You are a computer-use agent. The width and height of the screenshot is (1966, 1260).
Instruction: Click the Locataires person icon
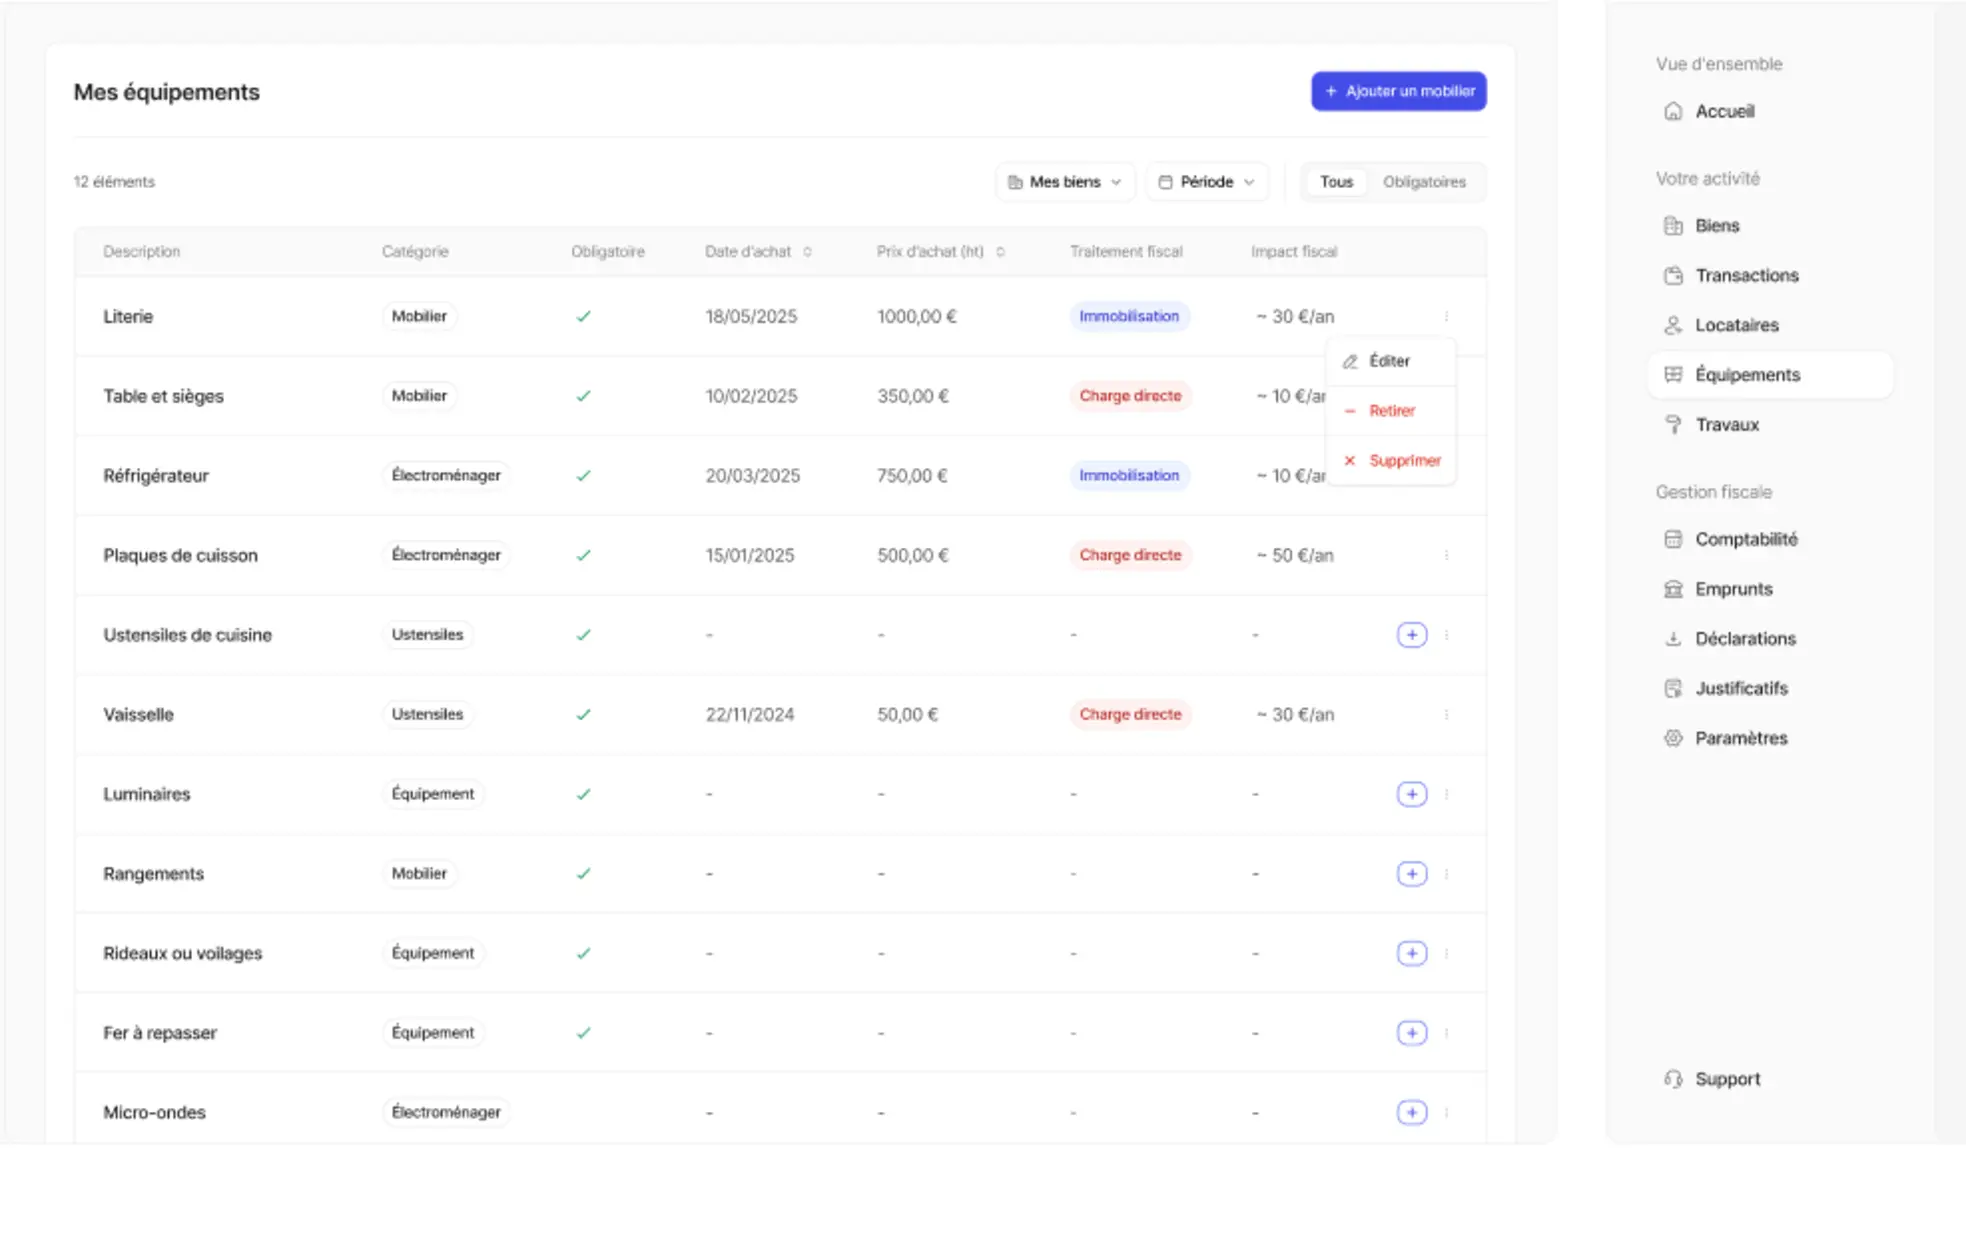[x=1673, y=325]
